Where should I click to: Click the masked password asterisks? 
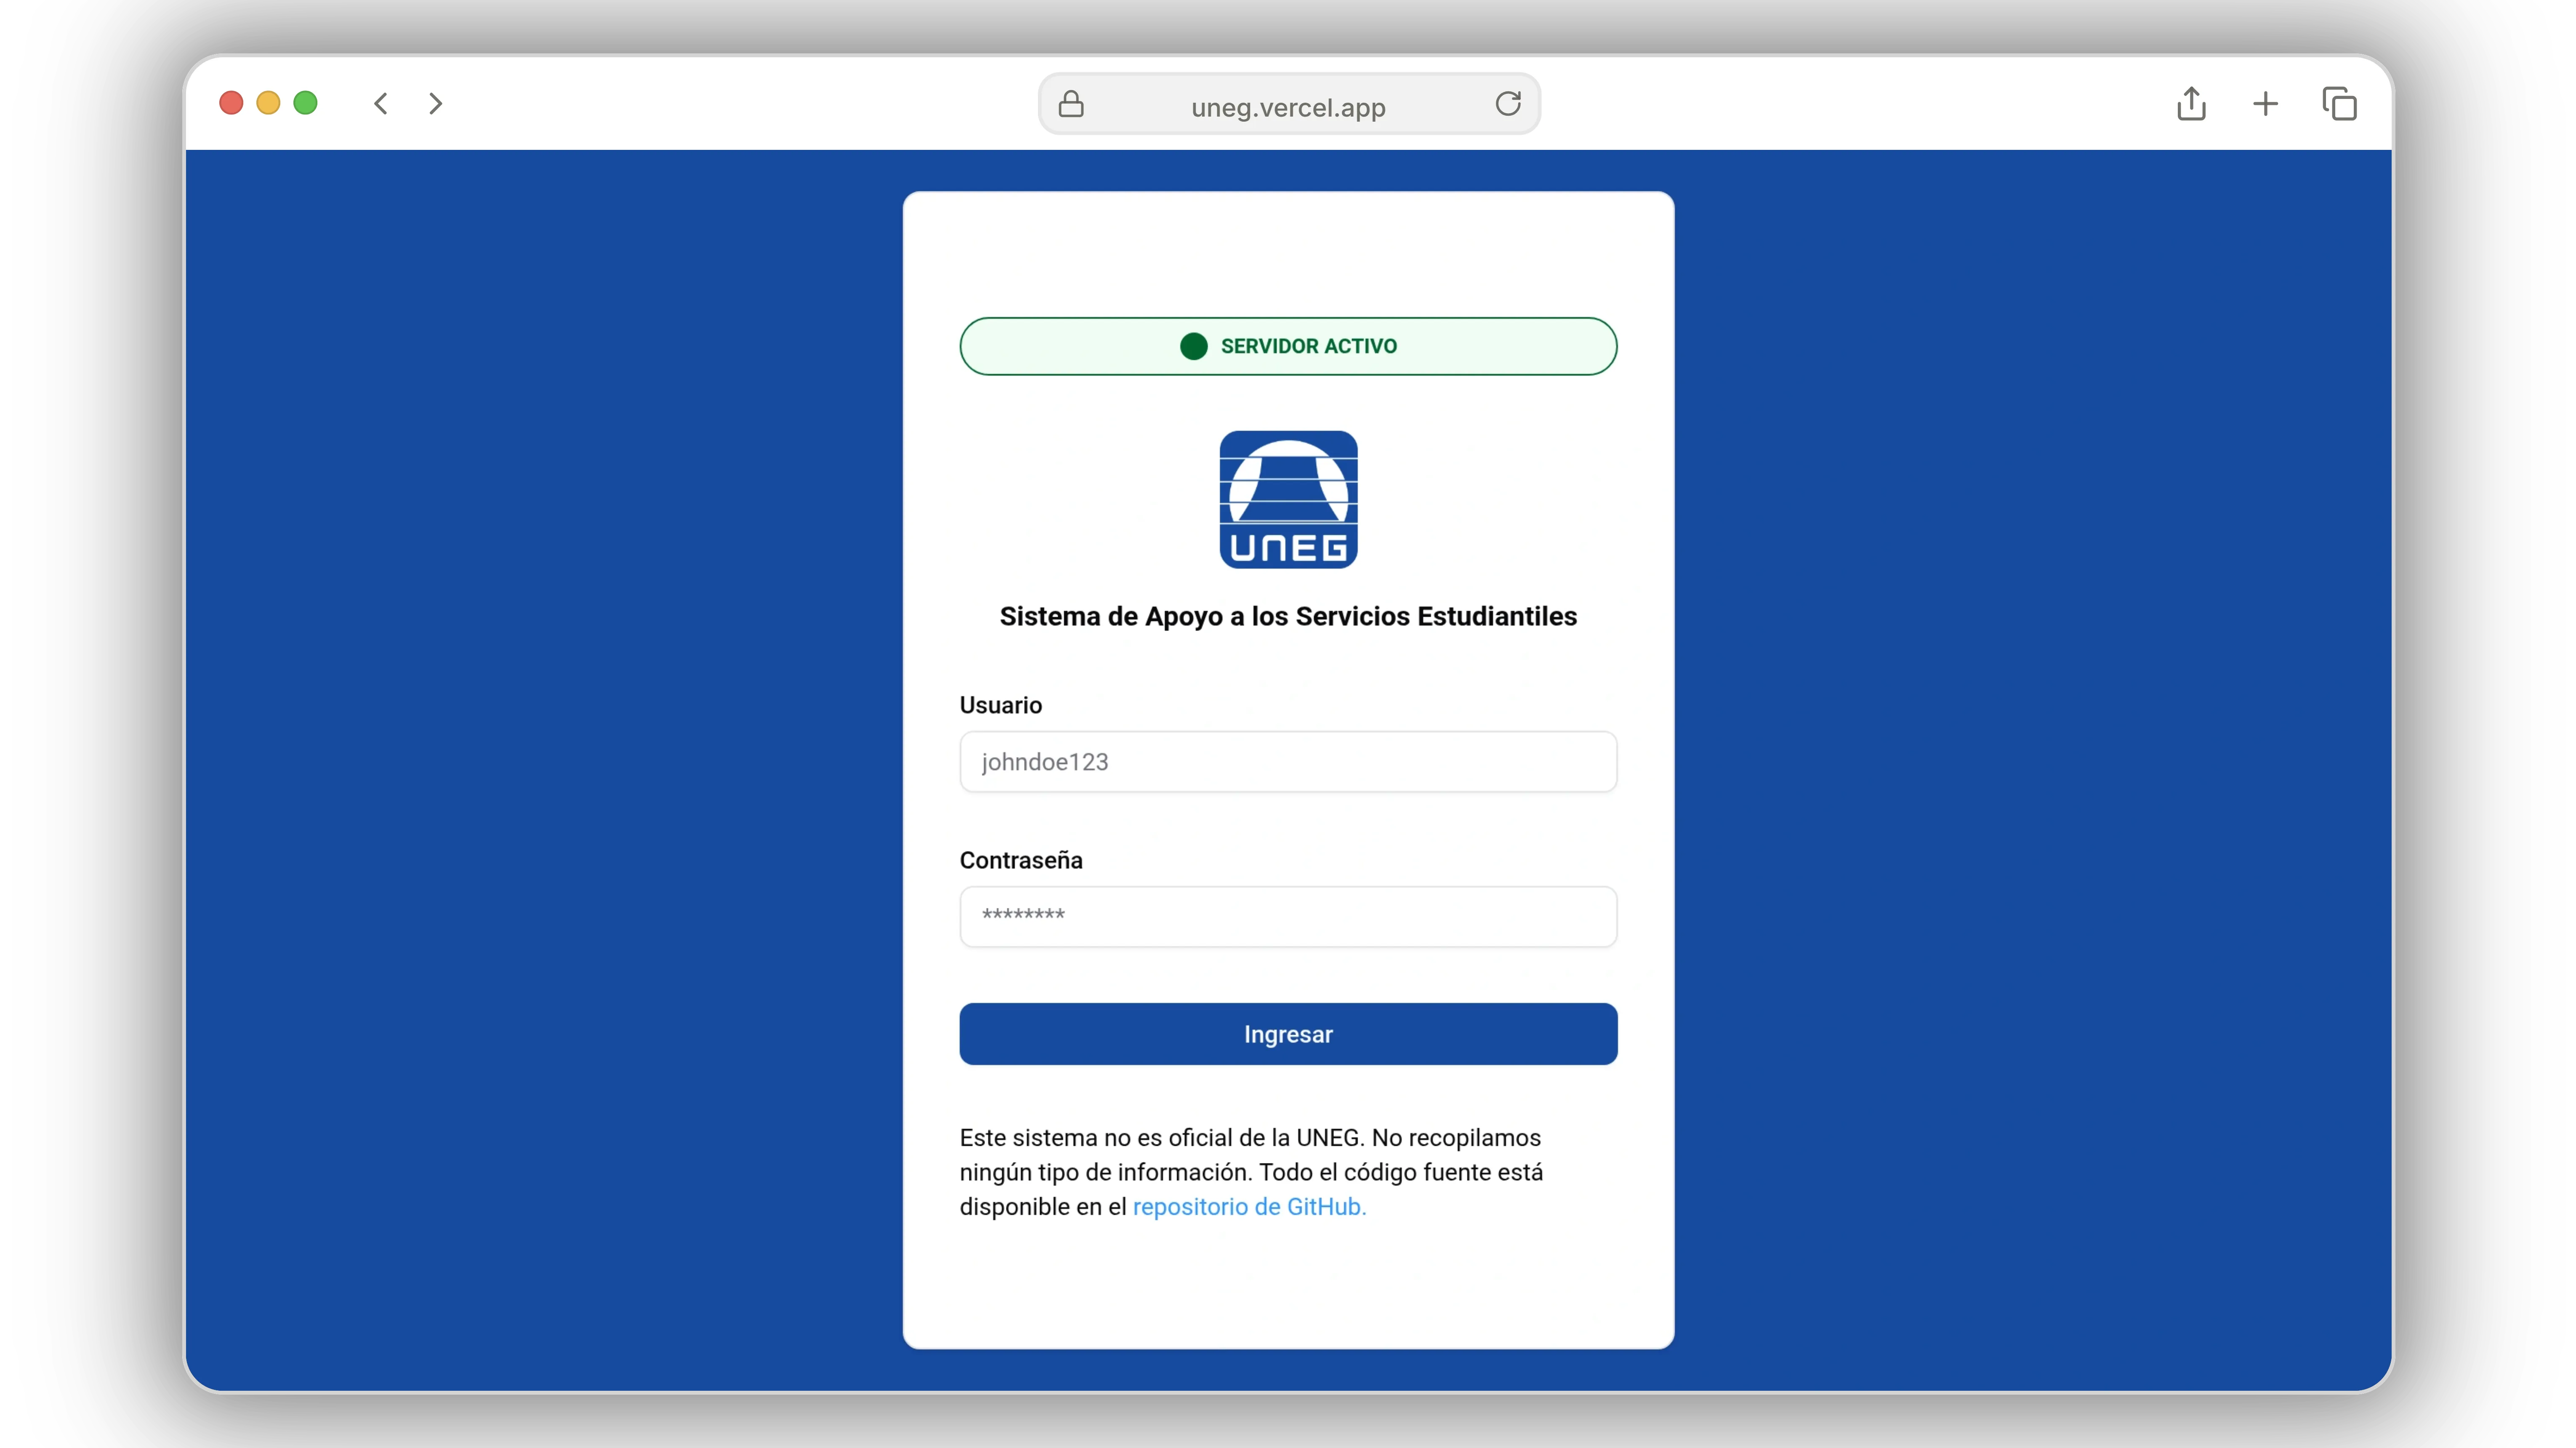(x=1021, y=916)
